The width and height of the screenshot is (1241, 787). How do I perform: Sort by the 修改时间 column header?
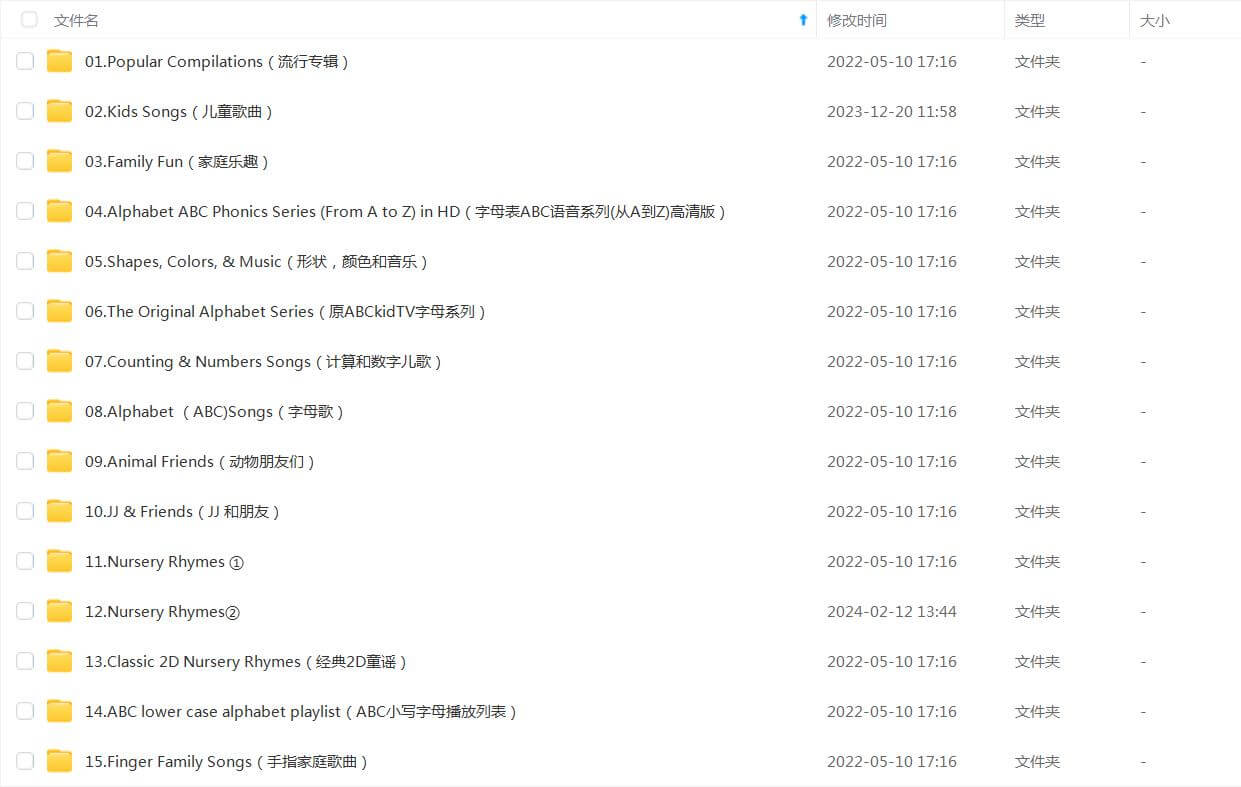pos(856,20)
